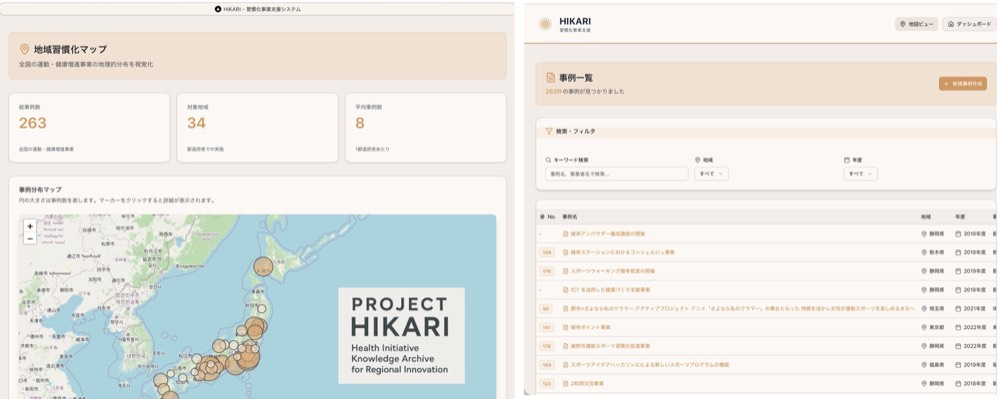Open スポーツウォーキング健幸教室の開催 link
The image size is (1000, 399).
point(613,272)
